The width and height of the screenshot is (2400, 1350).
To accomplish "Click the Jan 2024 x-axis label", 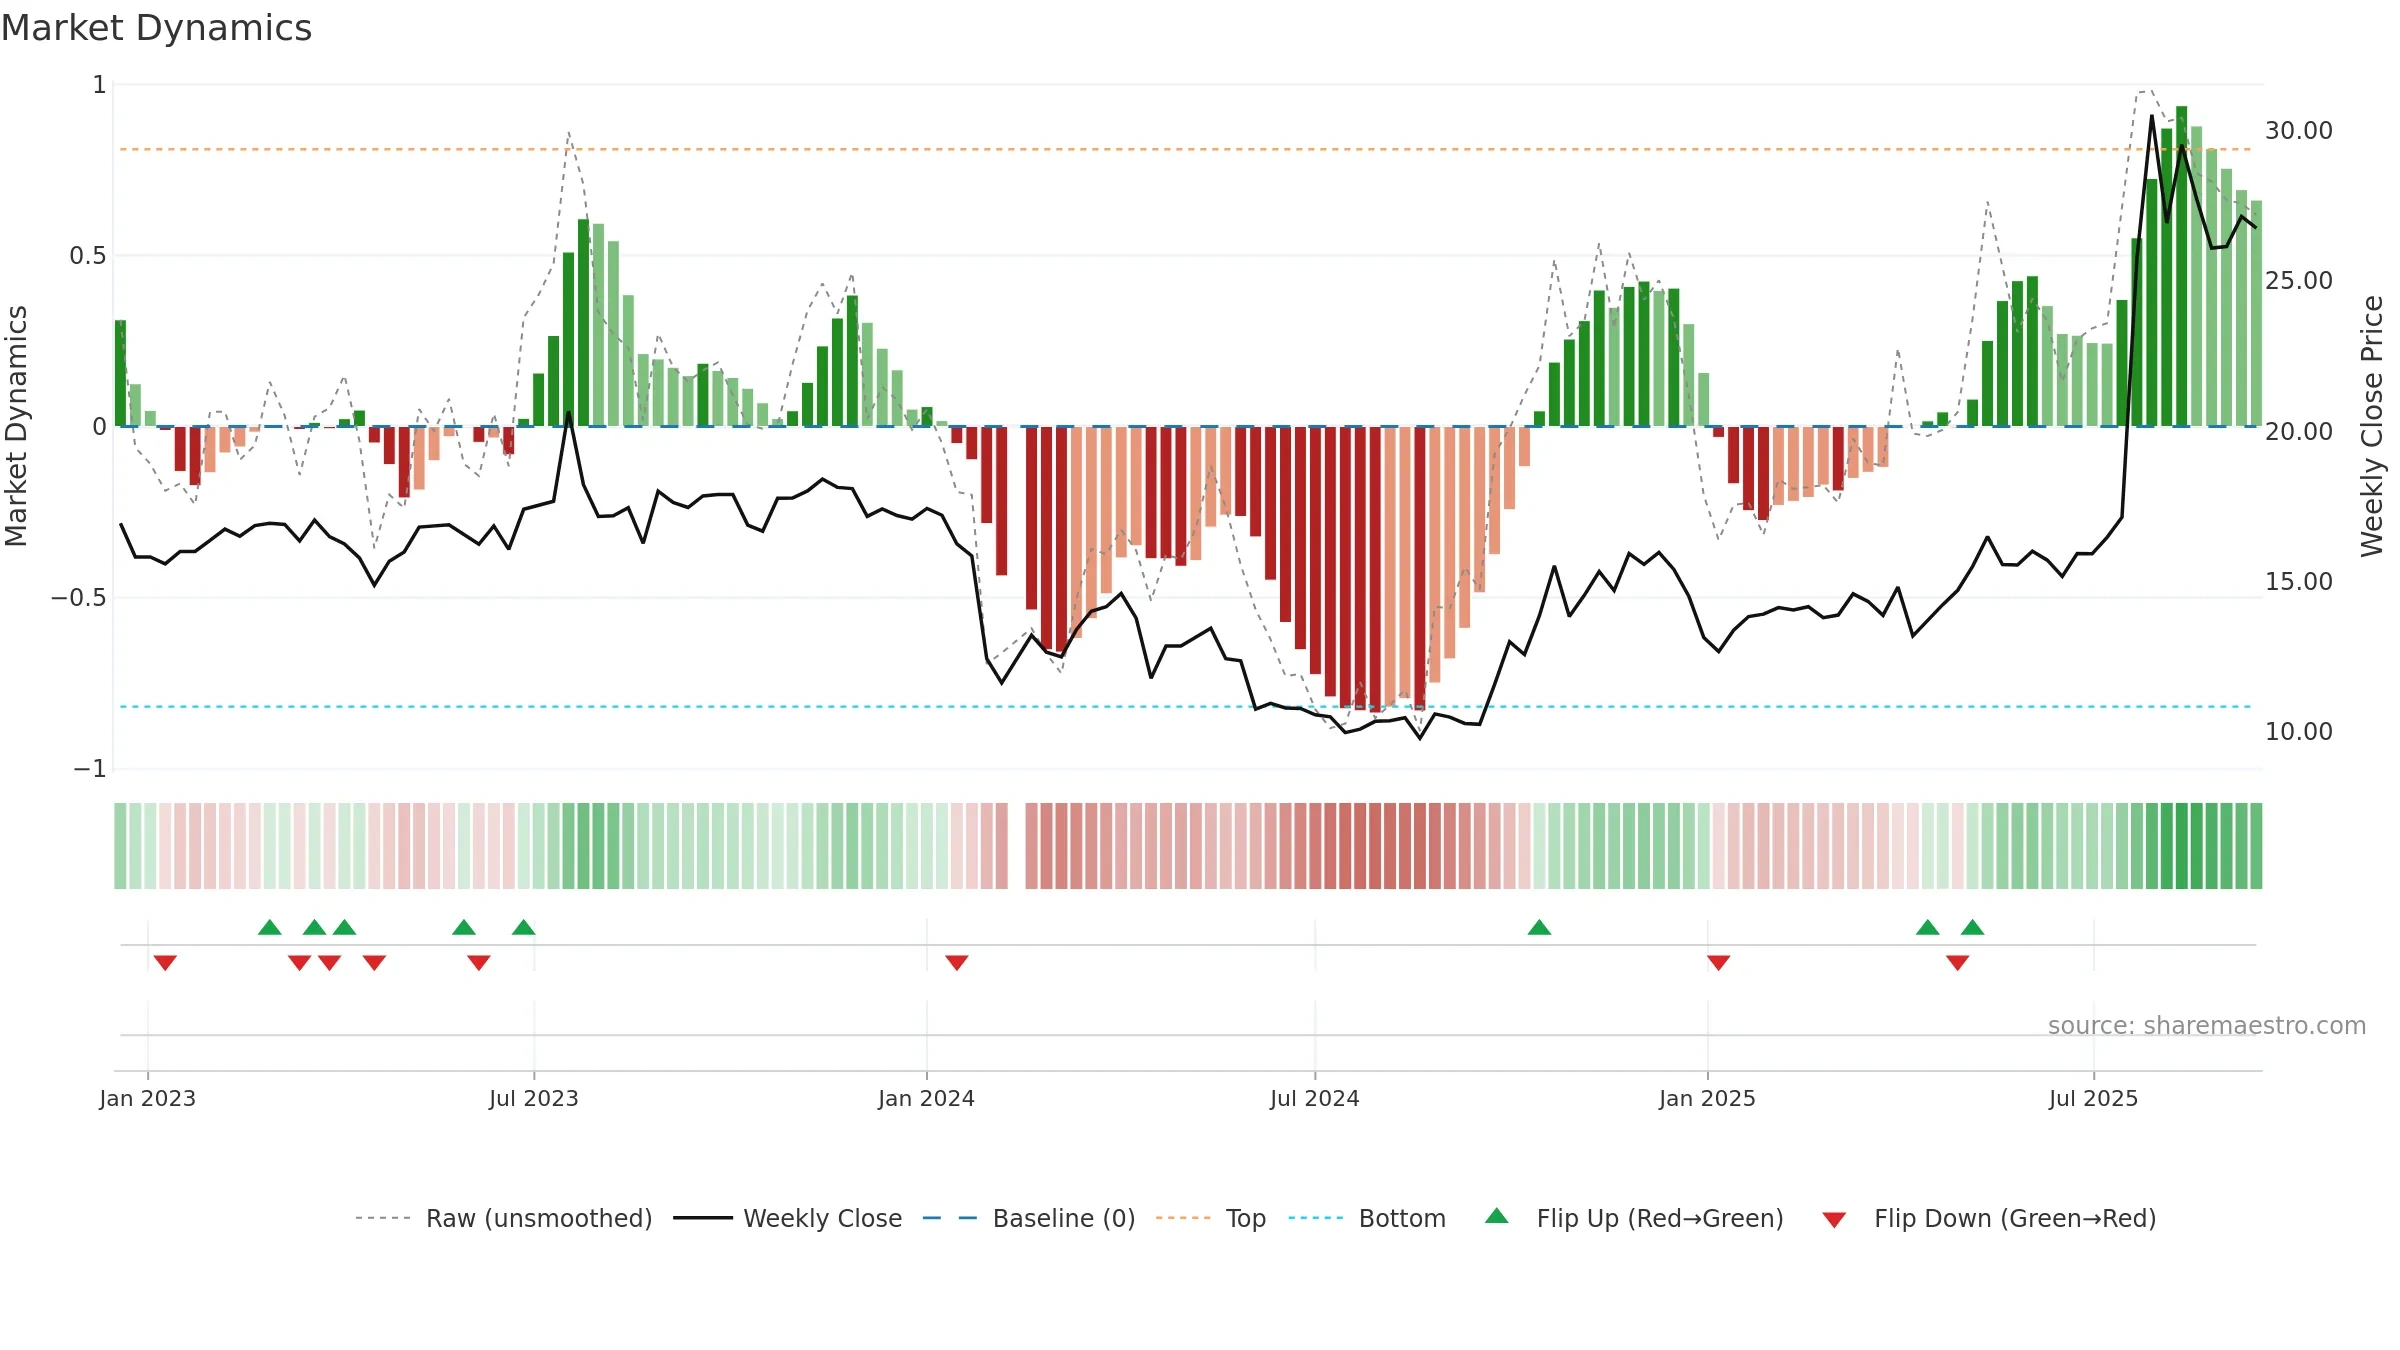I will [x=927, y=1098].
